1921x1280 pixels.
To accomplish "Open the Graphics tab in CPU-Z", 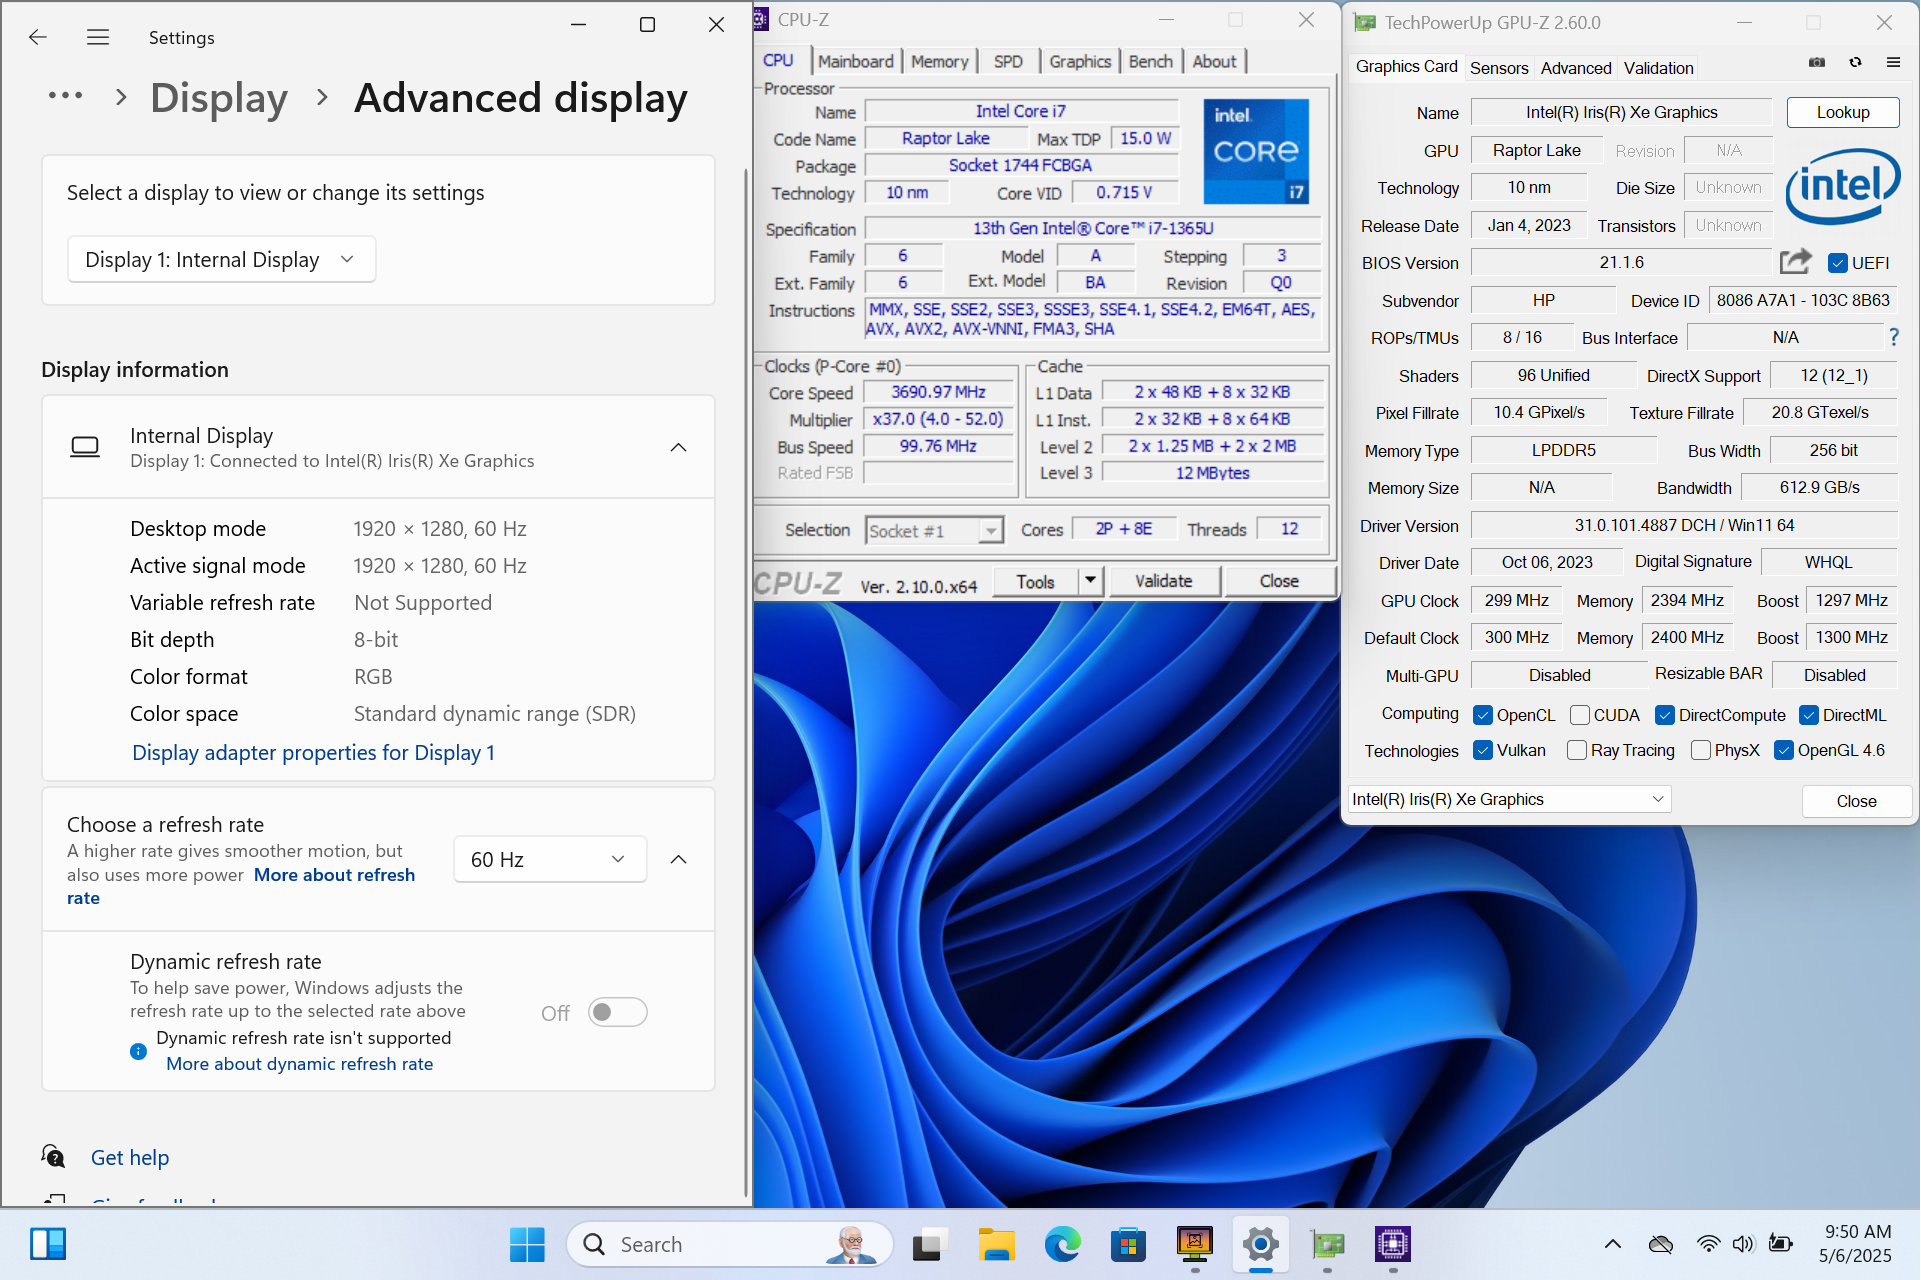I will (x=1080, y=61).
